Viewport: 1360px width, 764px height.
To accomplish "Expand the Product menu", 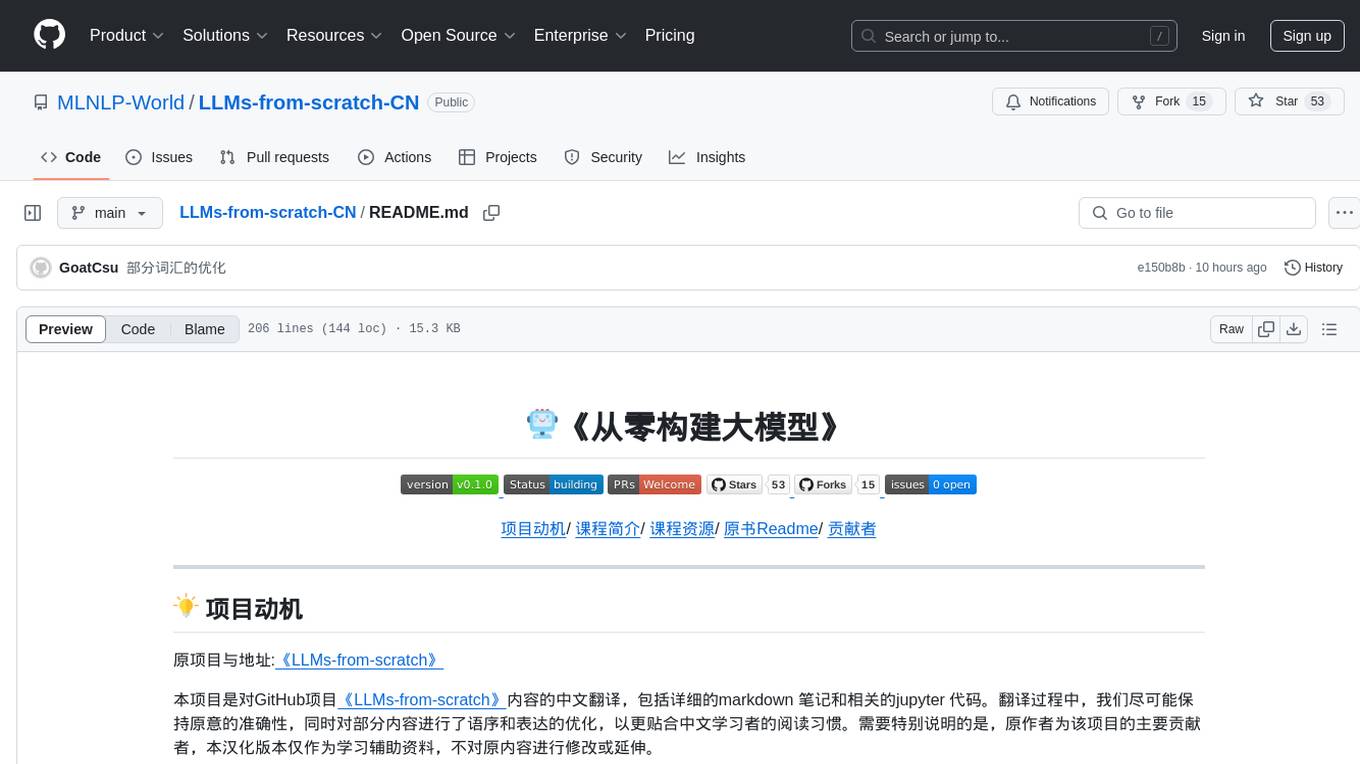I will coord(127,35).
